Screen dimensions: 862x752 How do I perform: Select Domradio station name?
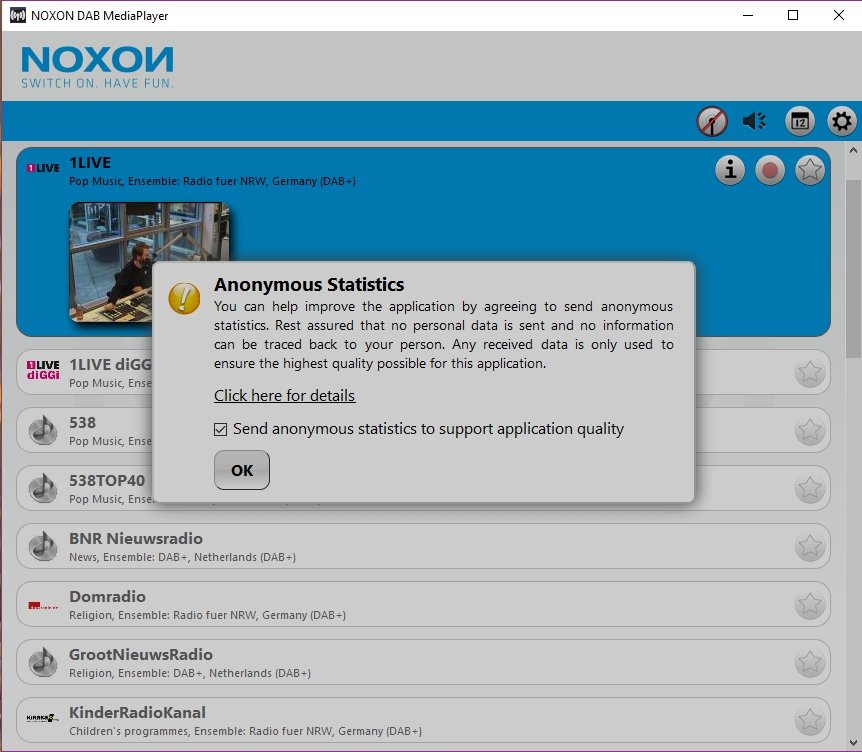pos(107,596)
